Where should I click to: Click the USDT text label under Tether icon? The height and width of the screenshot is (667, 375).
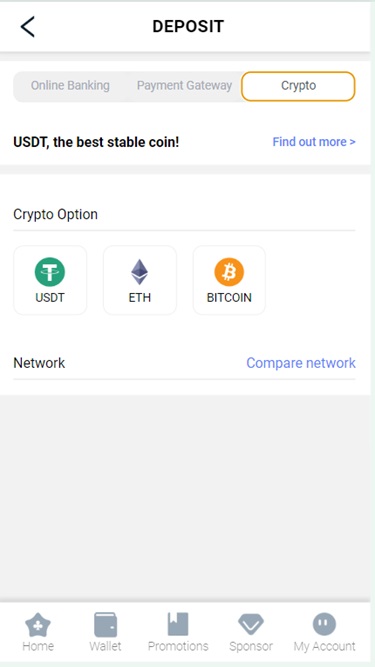click(x=50, y=298)
